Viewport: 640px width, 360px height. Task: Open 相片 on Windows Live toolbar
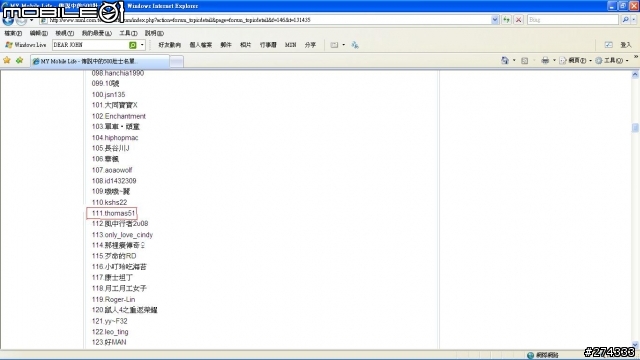[x=245, y=45]
